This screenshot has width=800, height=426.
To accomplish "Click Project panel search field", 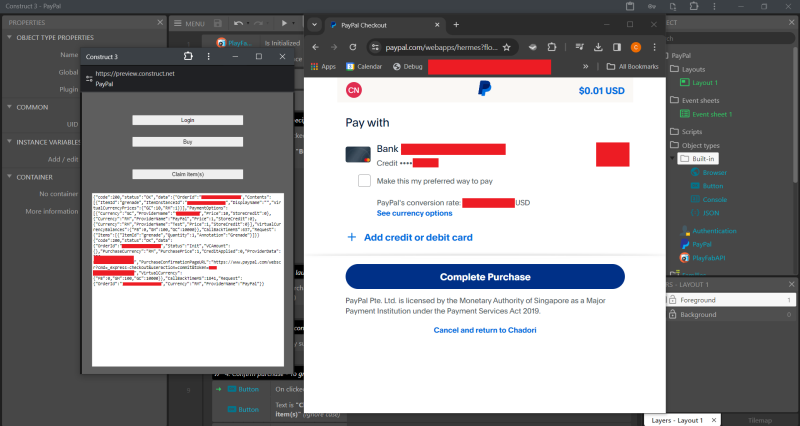I will [729, 38].
